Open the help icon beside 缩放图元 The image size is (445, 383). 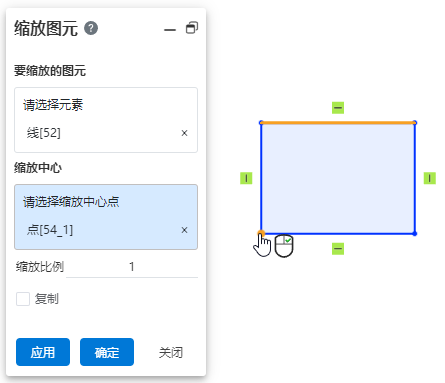[x=91, y=28]
